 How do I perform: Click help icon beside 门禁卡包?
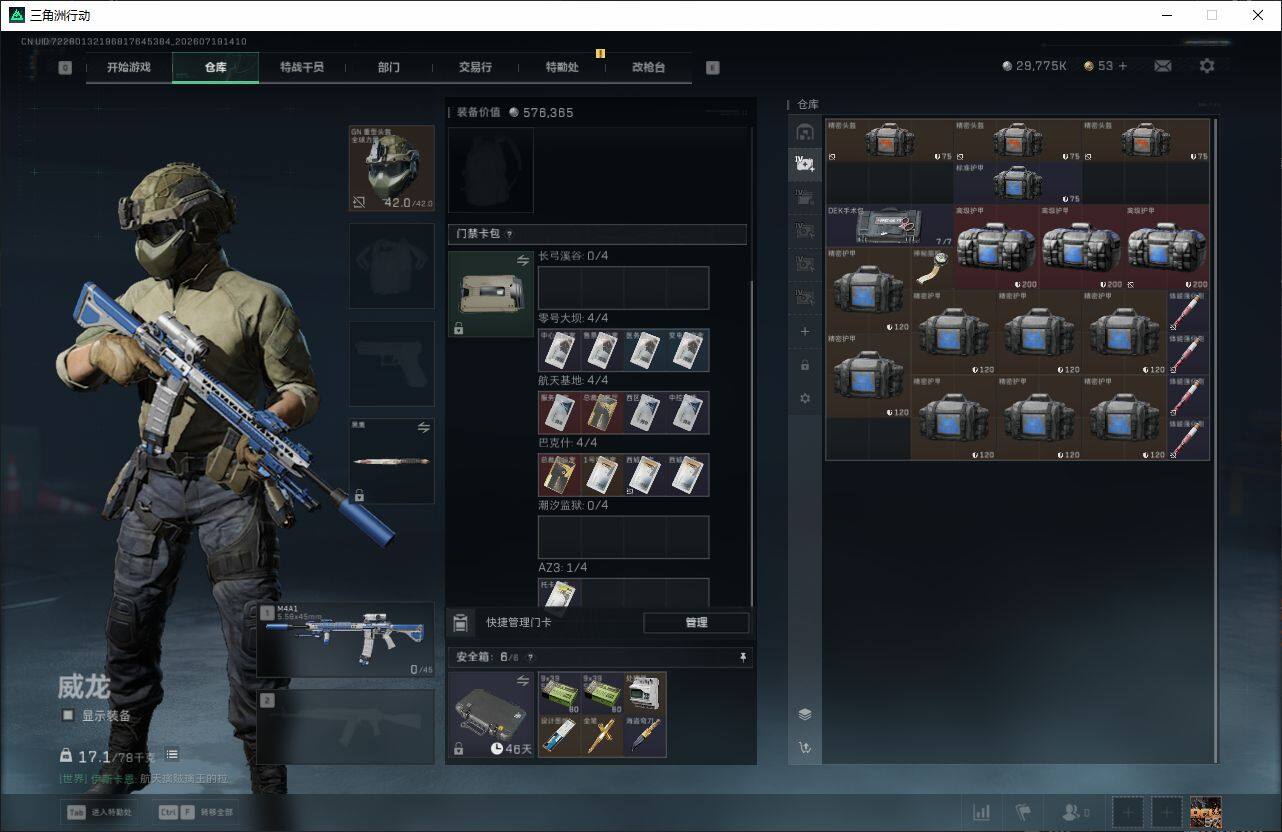coord(509,234)
